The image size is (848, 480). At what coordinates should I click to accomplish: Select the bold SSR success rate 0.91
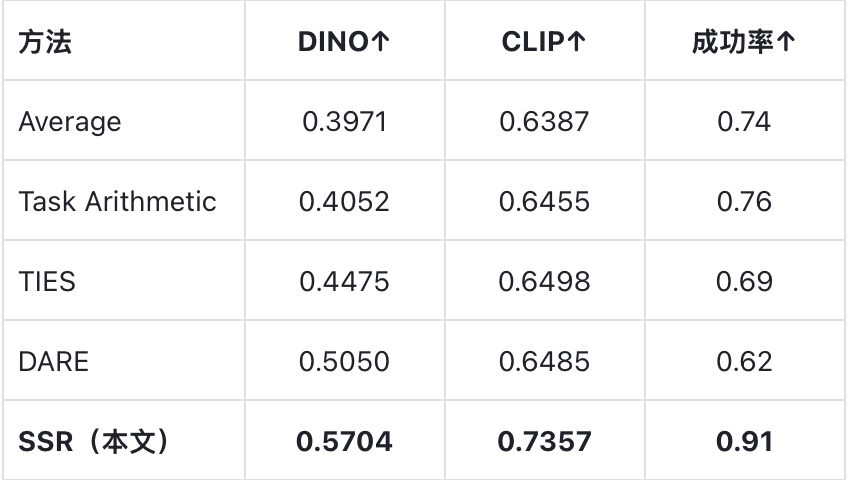(x=744, y=442)
